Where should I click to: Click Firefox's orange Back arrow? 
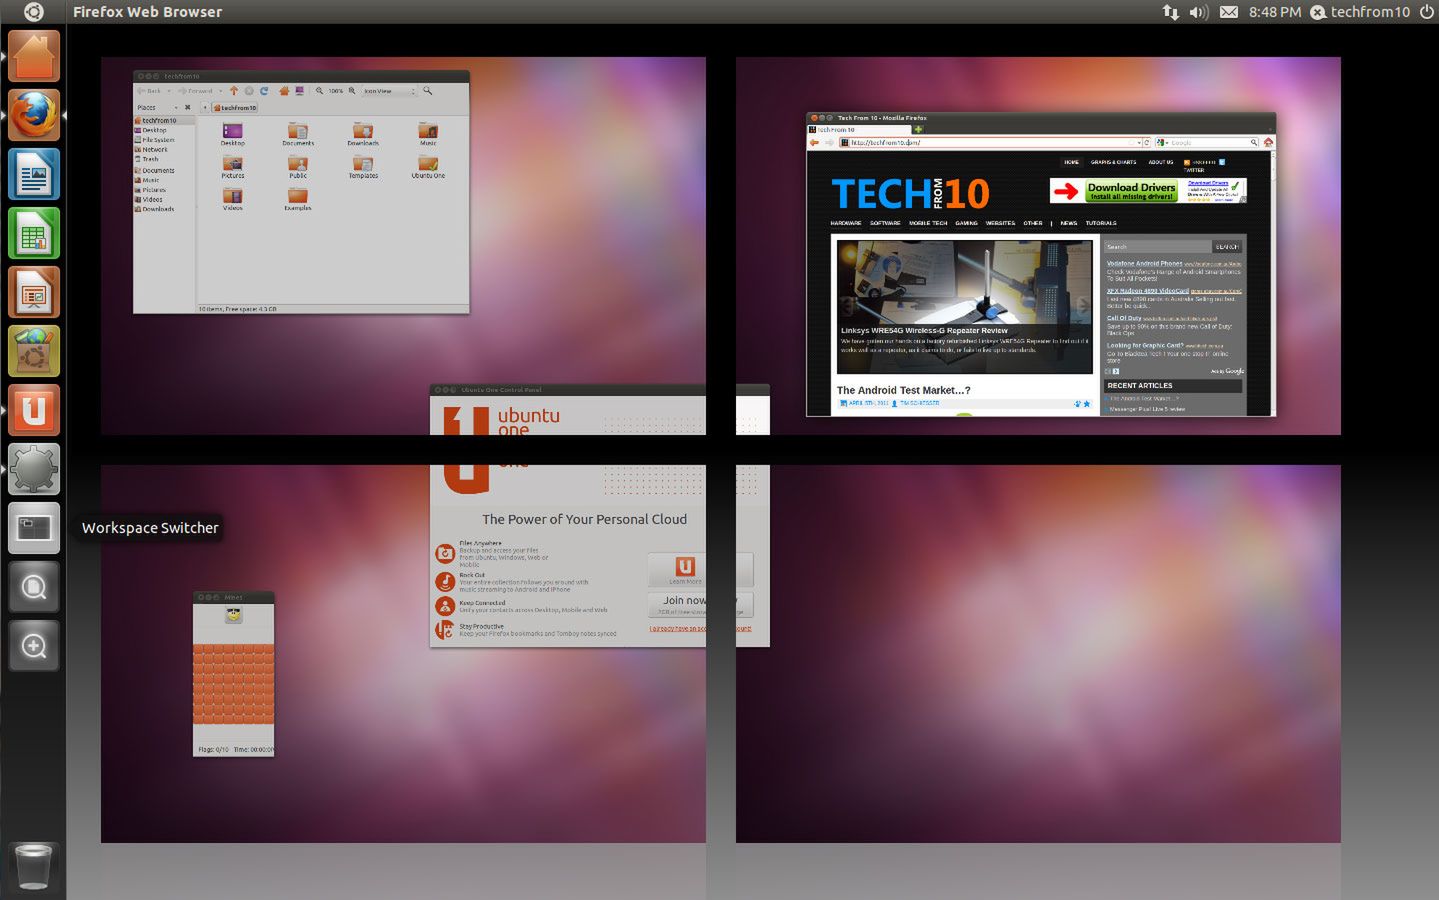tap(814, 143)
